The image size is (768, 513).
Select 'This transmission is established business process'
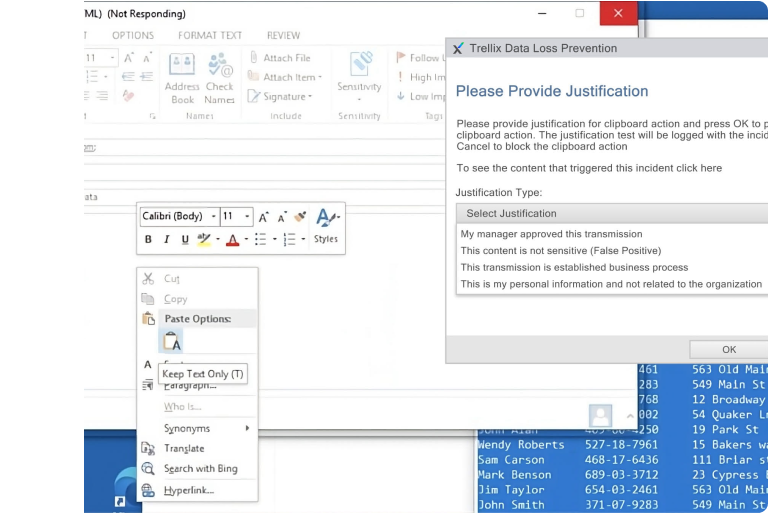pos(574,268)
